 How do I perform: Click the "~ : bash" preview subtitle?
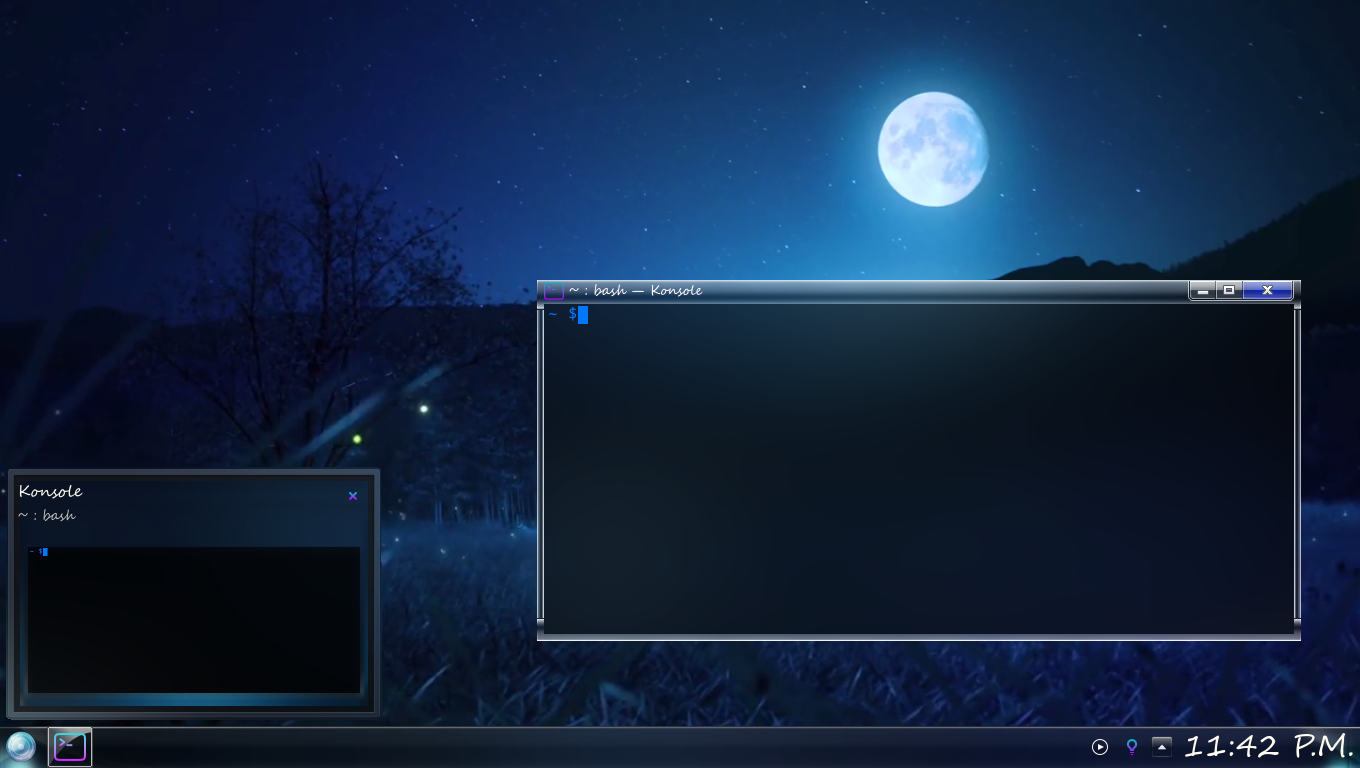click(x=46, y=516)
